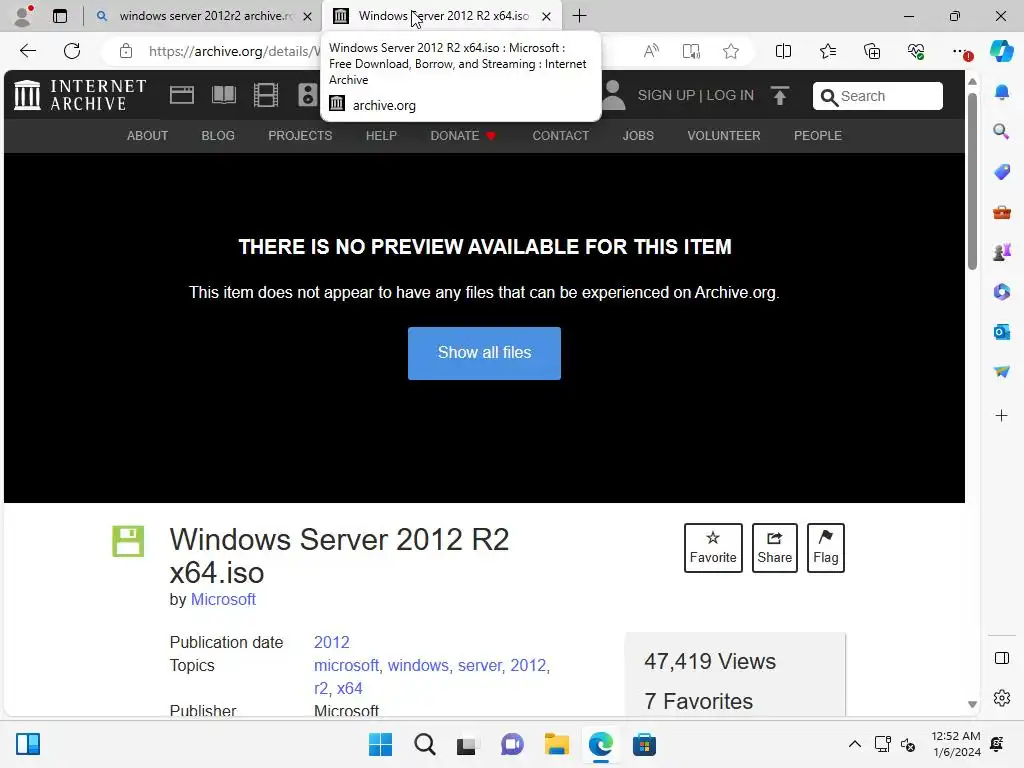This screenshot has width=1024, height=768.
Task: Open the Microsoft author link
Action: point(223,600)
